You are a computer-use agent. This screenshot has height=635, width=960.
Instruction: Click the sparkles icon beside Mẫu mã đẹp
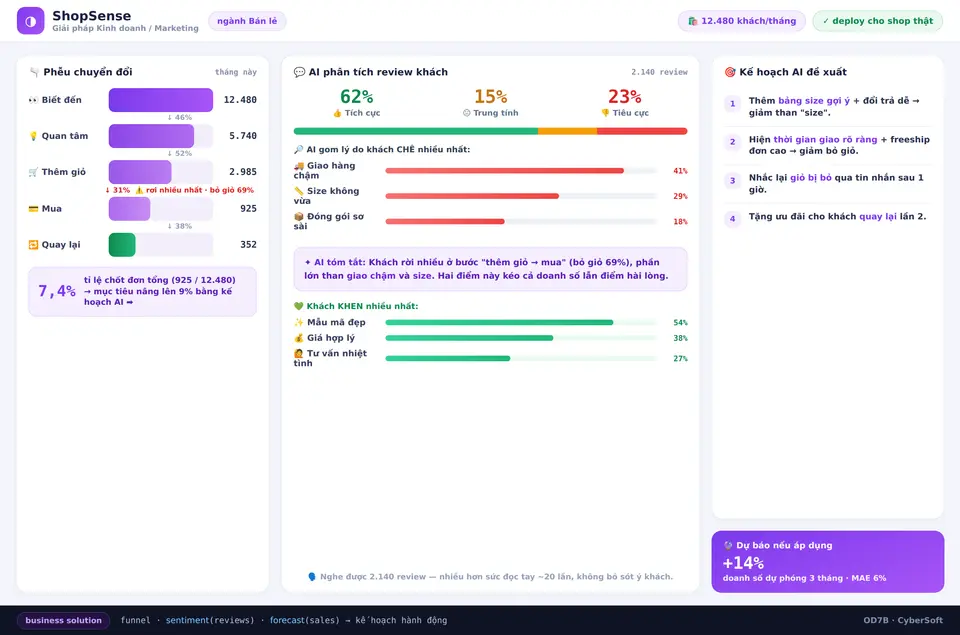[x=299, y=323]
